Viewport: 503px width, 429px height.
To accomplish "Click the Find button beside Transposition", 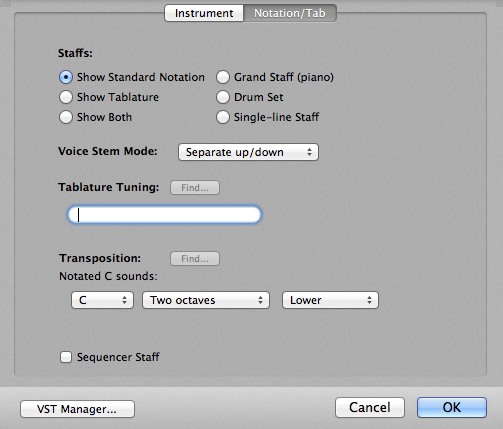I will pos(195,259).
